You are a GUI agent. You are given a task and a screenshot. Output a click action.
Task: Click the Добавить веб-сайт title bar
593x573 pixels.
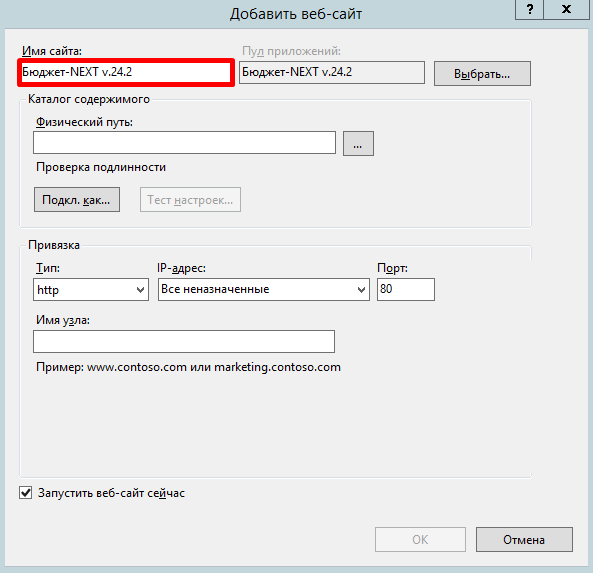click(296, 14)
